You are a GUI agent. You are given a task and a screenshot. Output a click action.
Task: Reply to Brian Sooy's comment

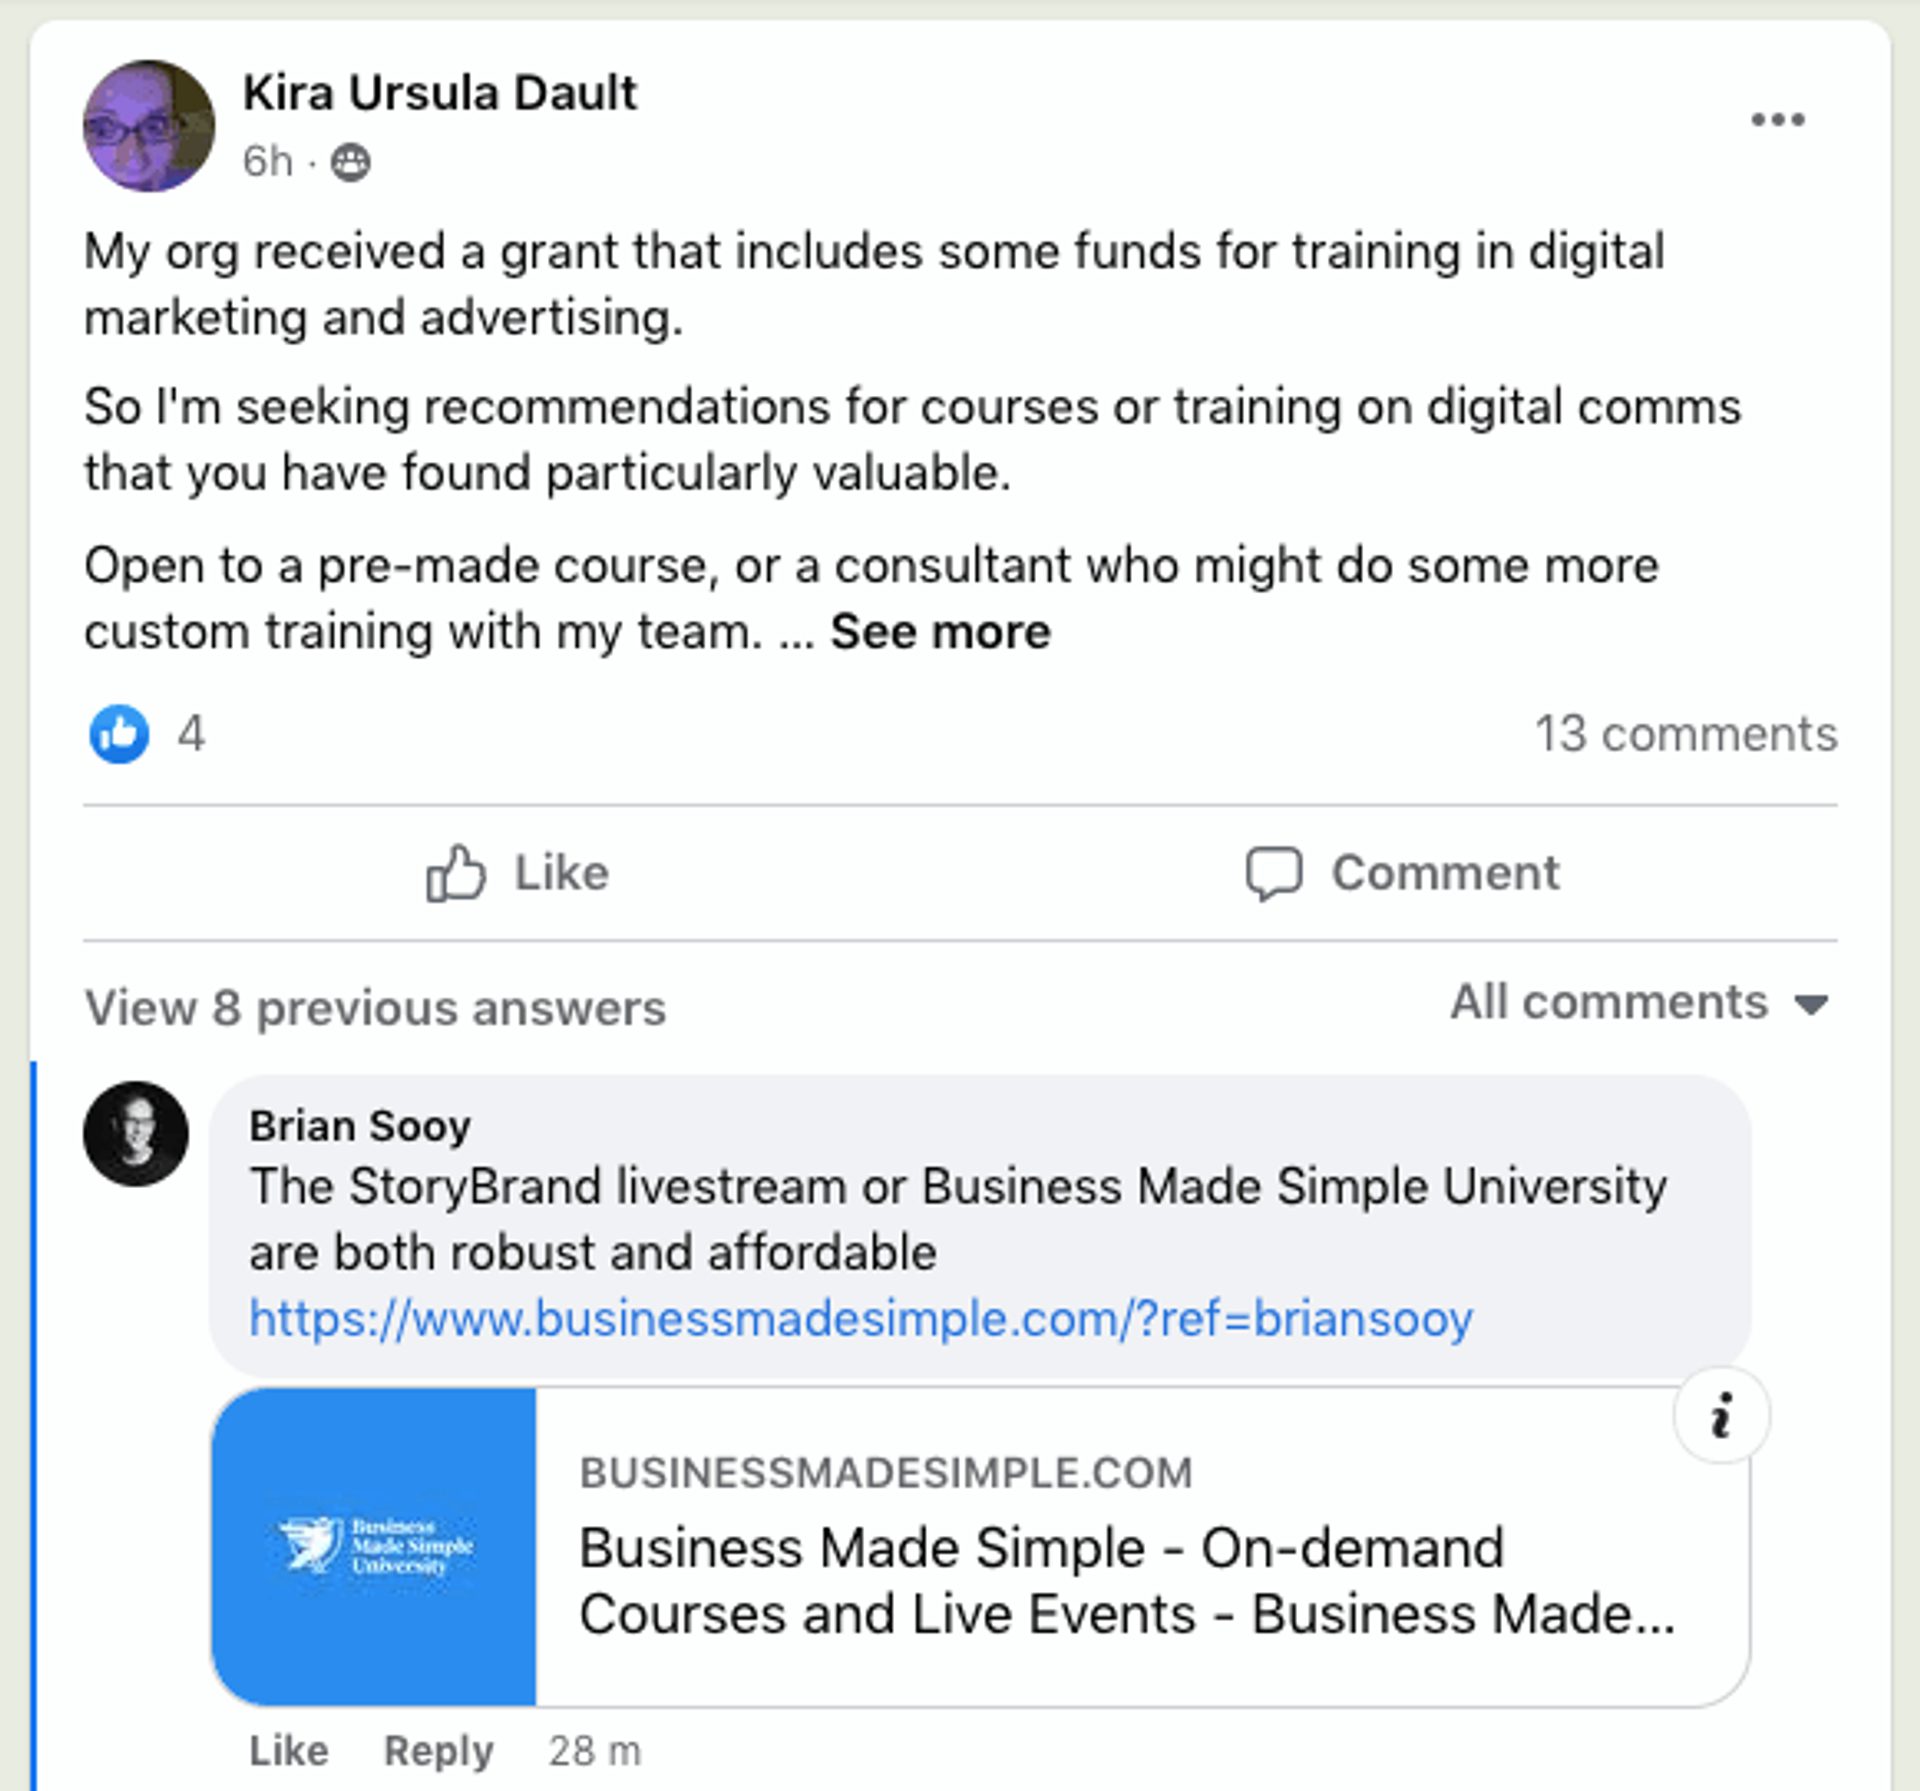(x=438, y=1751)
